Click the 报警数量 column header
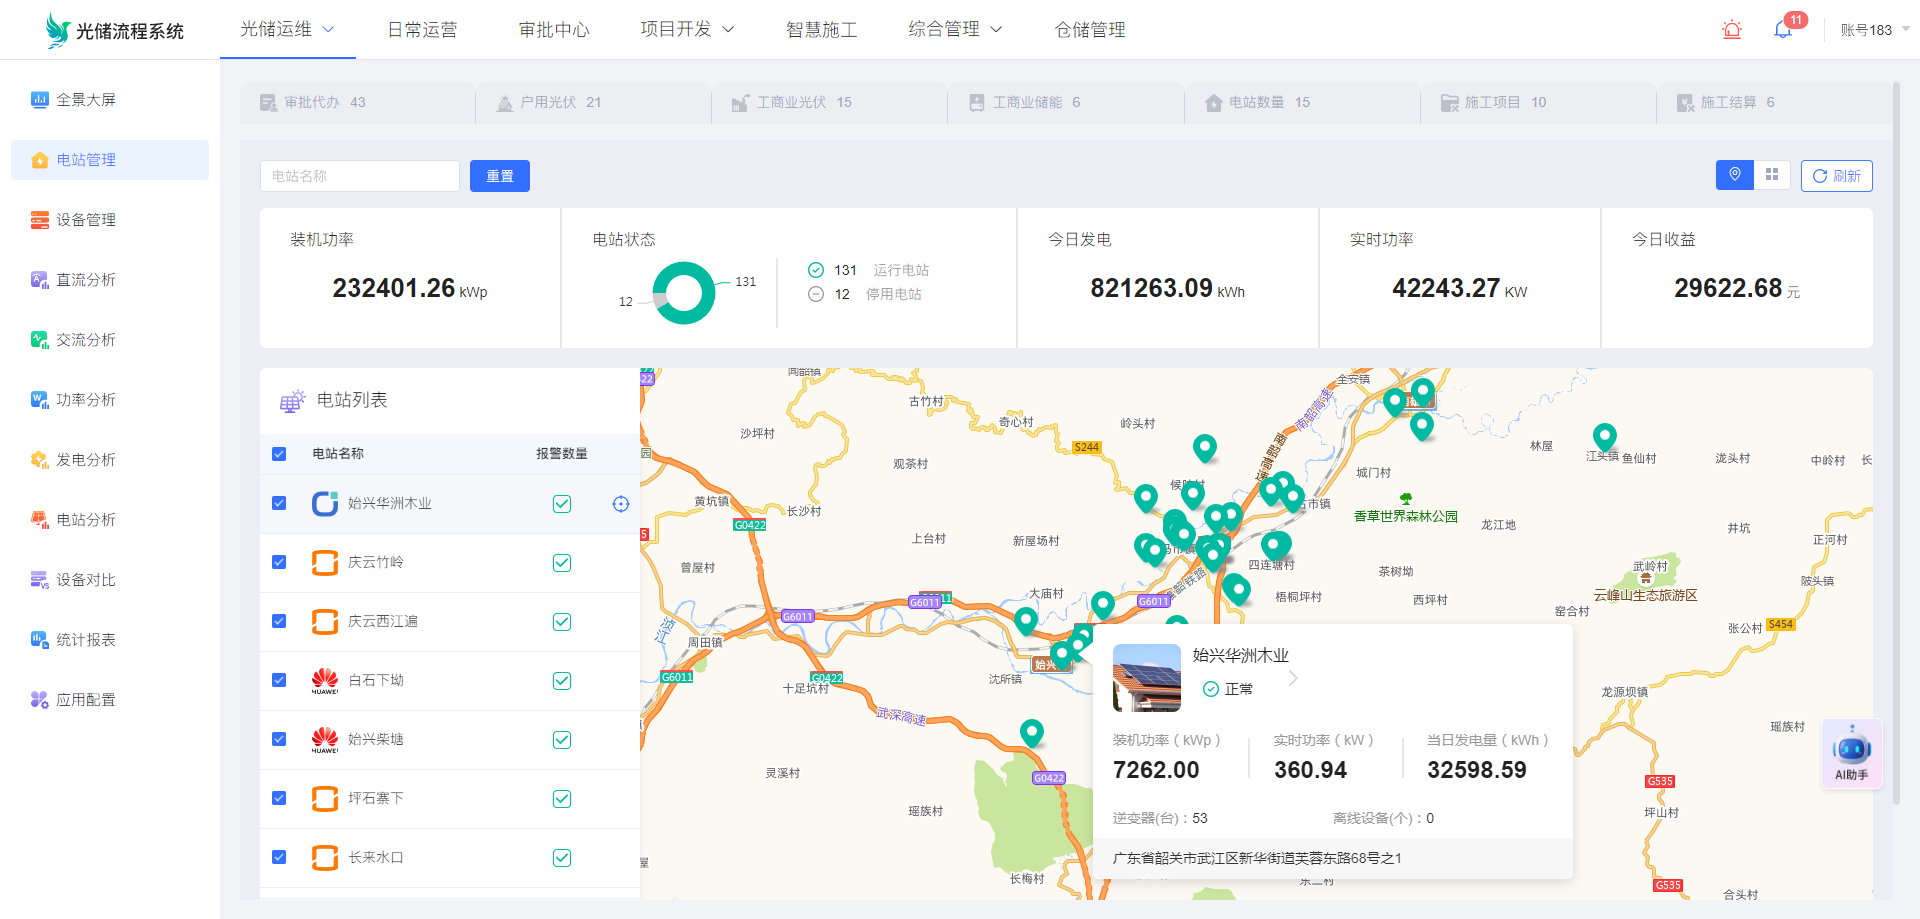 click(562, 454)
